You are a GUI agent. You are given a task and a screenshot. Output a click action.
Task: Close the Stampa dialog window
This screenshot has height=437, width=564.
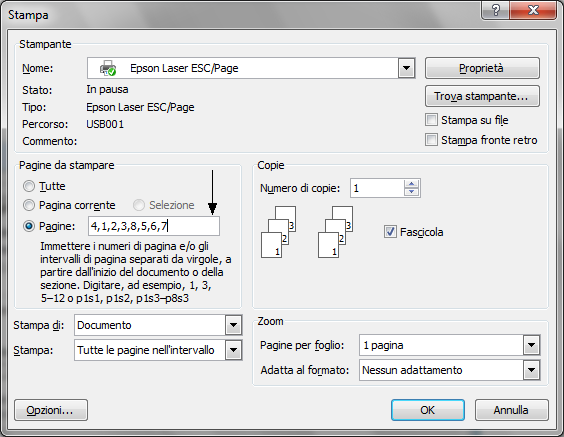[533, 10]
